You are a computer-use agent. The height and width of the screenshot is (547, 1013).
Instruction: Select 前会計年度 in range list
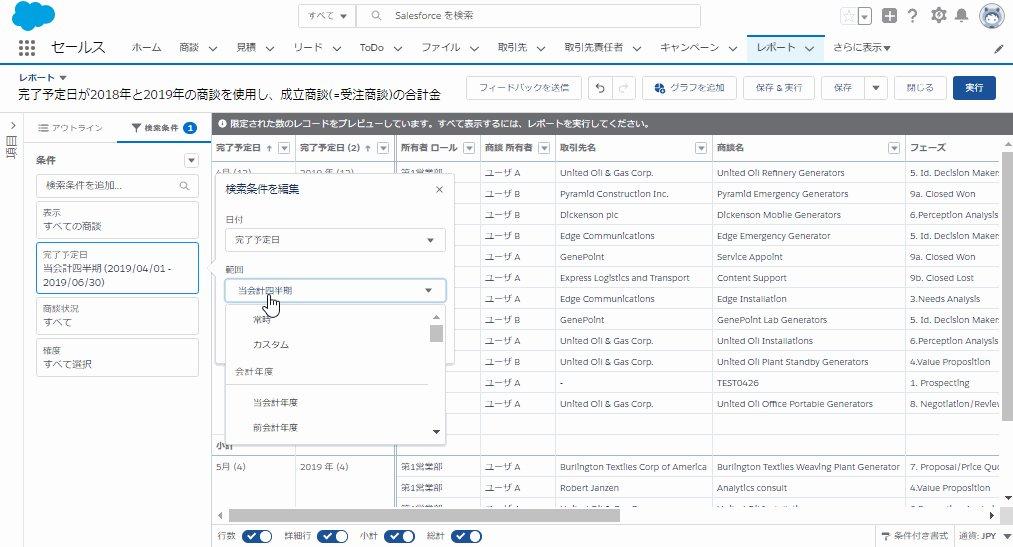coord(275,428)
